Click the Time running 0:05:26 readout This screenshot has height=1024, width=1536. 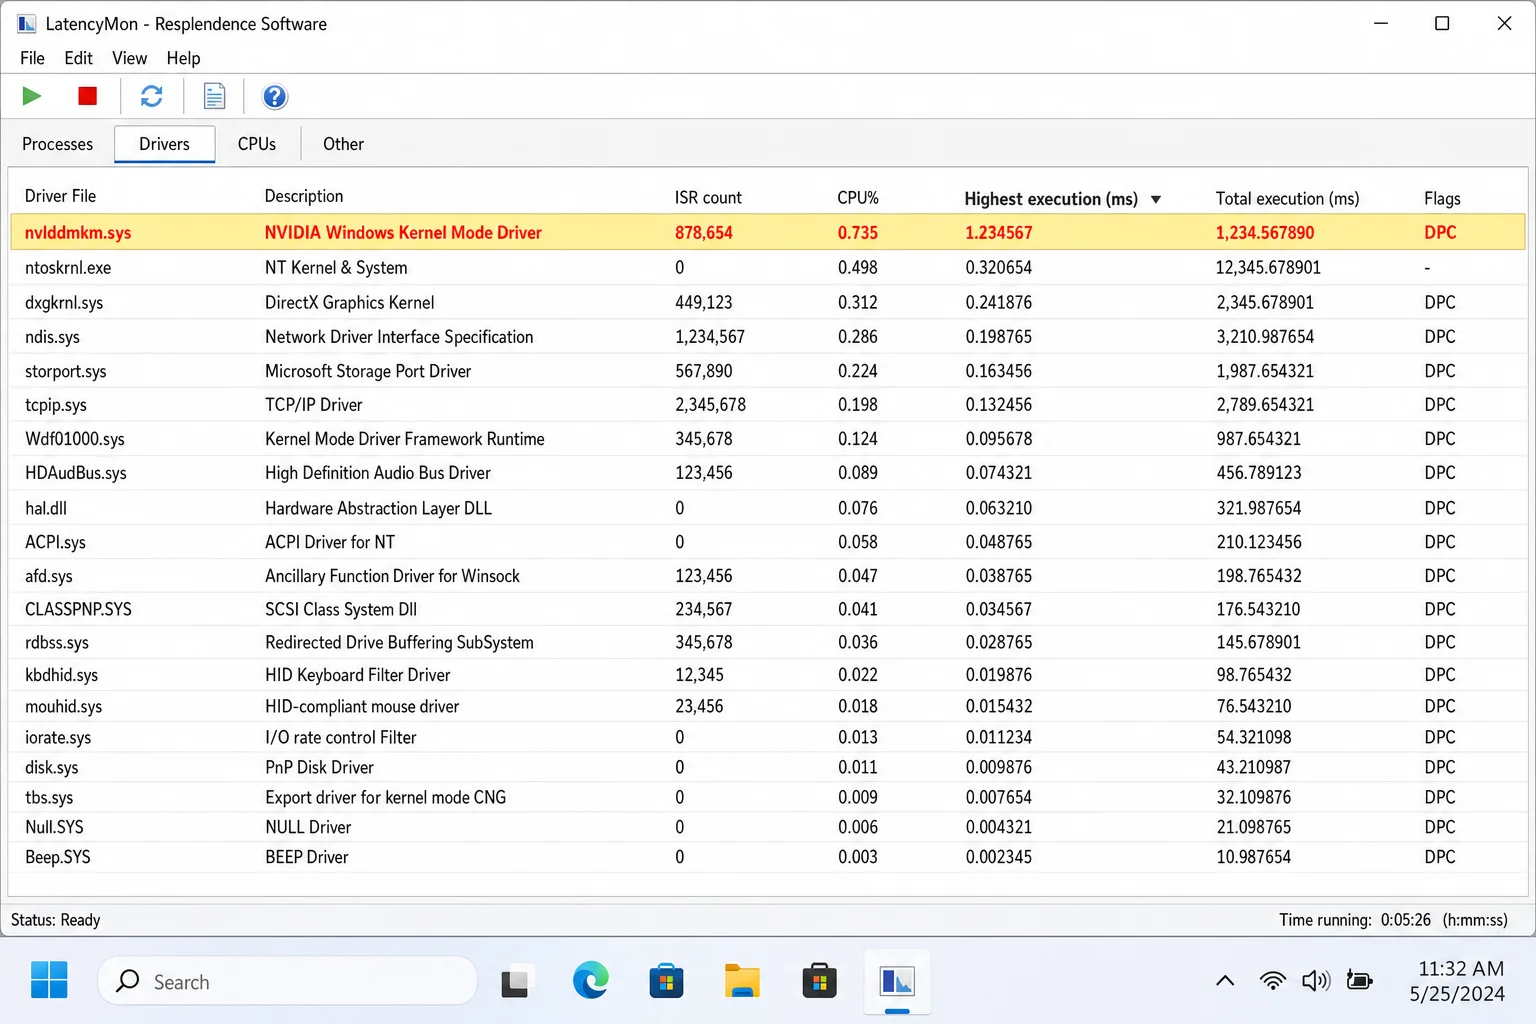(x=1393, y=919)
